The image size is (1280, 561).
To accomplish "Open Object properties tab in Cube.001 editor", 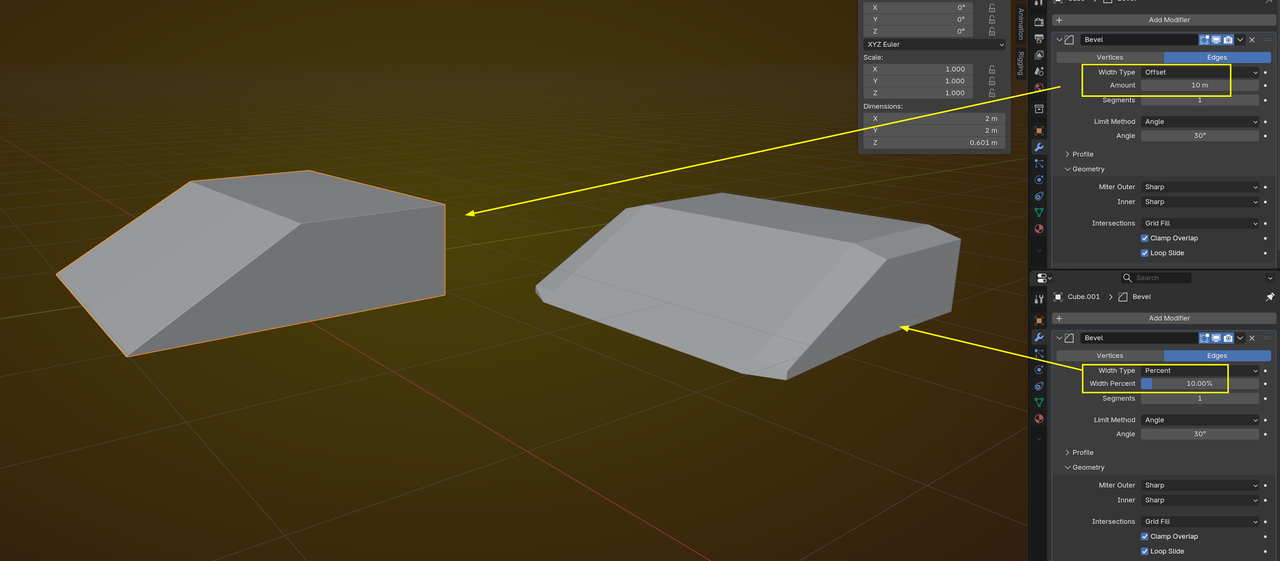I will [x=1039, y=321].
